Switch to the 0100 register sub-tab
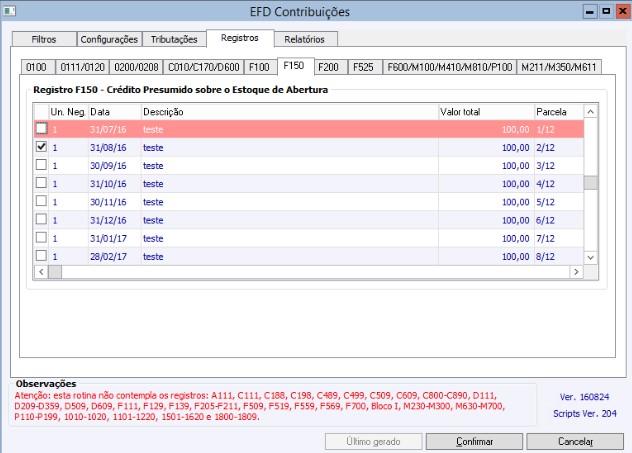Viewport: 632px width, 453px height. pyautogui.click(x=37, y=67)
